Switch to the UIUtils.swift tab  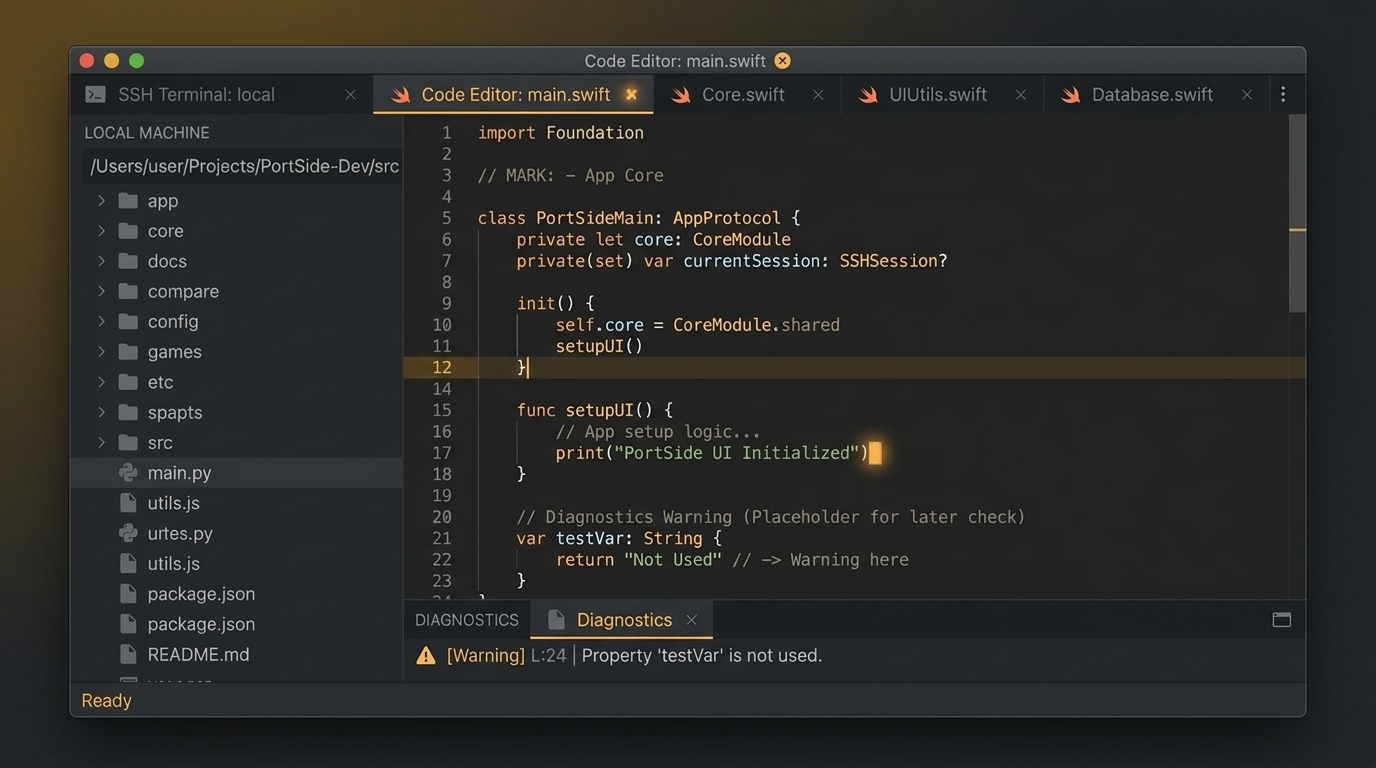[x=942, y=95]
